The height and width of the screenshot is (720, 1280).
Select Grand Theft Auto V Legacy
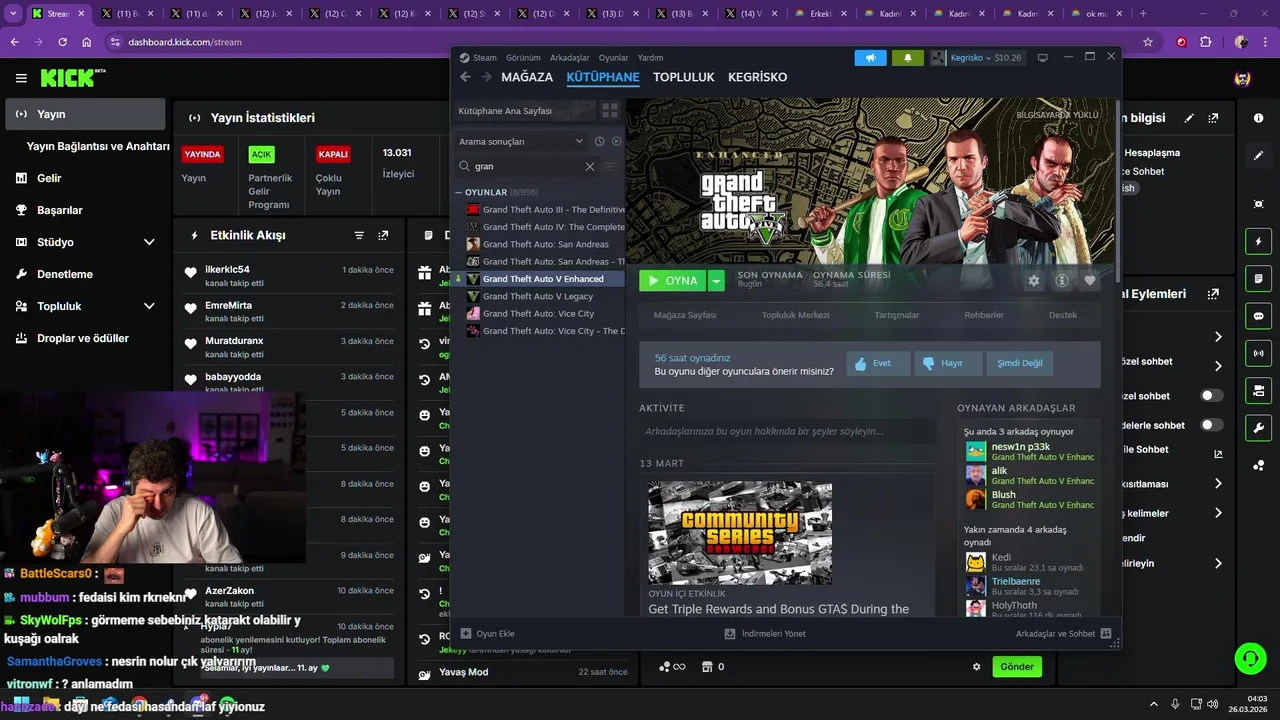(538, 296)
